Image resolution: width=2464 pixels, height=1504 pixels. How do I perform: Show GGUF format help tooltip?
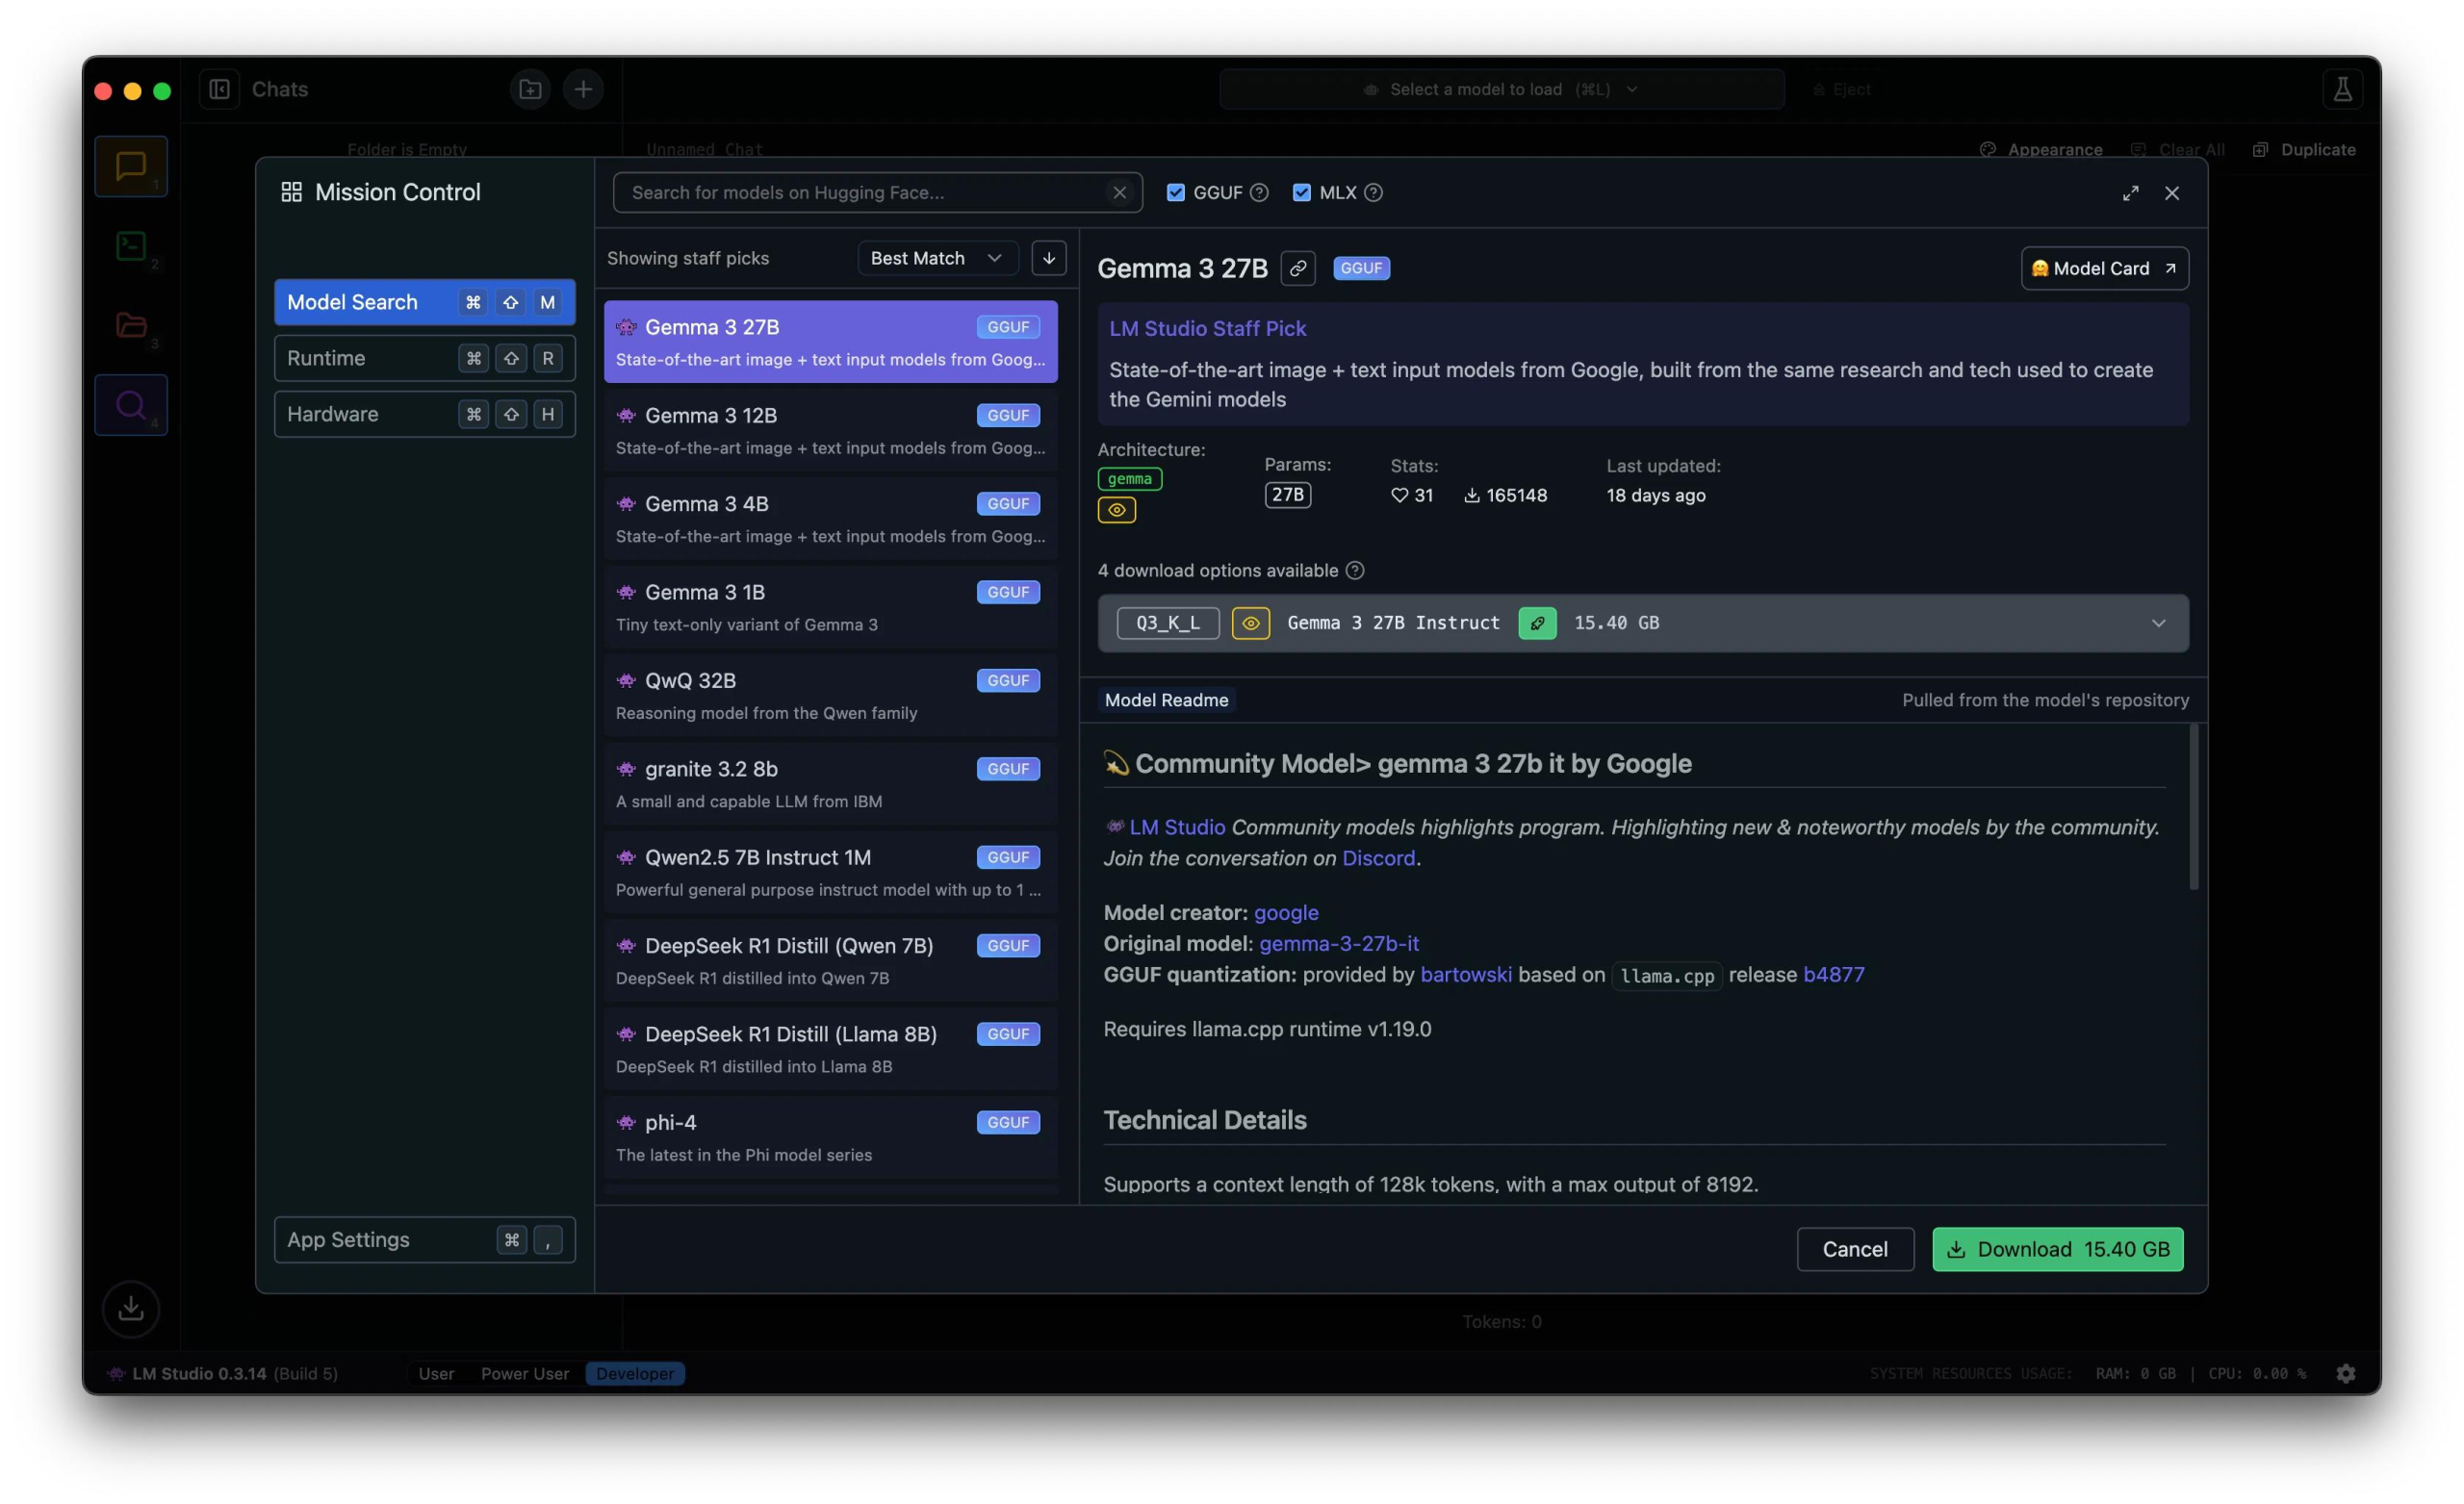click(1259, 192)
